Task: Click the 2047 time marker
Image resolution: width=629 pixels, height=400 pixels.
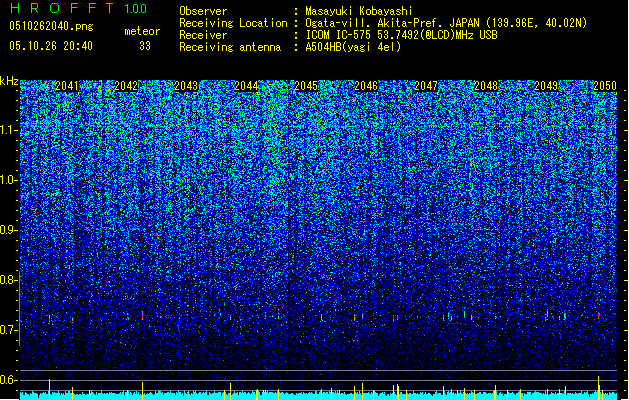Action: click(x=426, y=86)
